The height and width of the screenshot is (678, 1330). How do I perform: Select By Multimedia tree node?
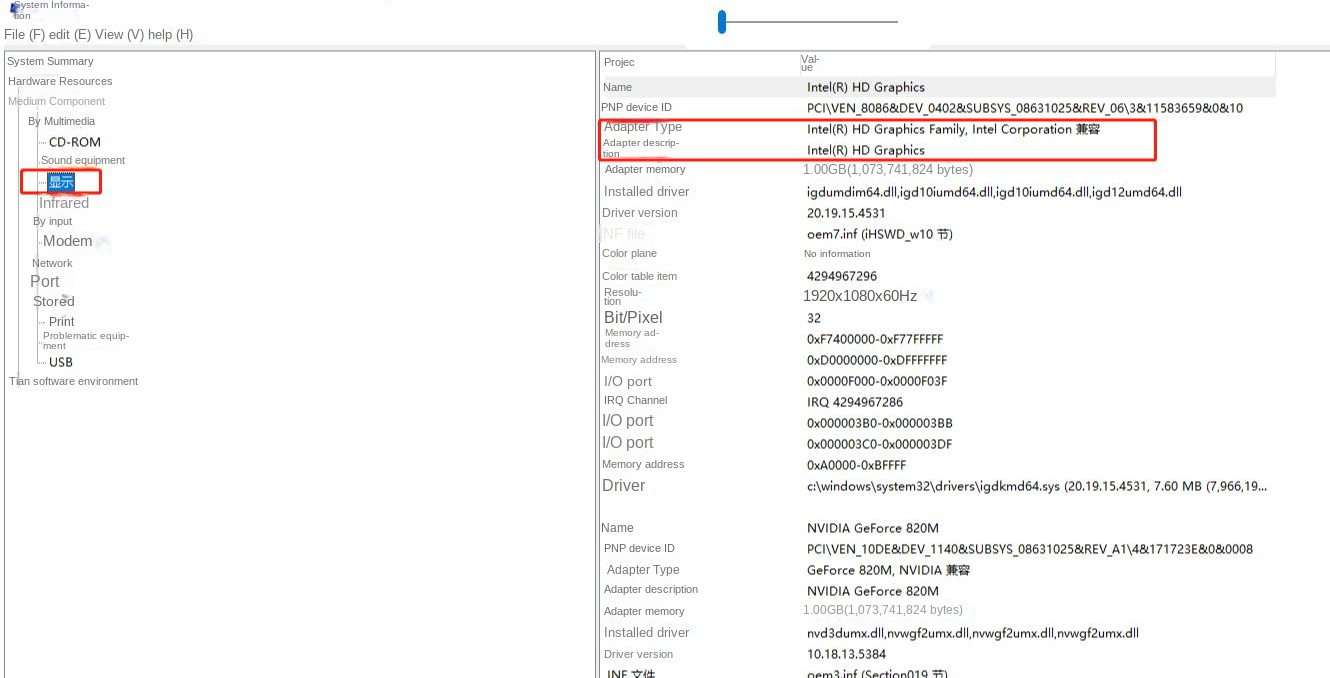(62, 121)
